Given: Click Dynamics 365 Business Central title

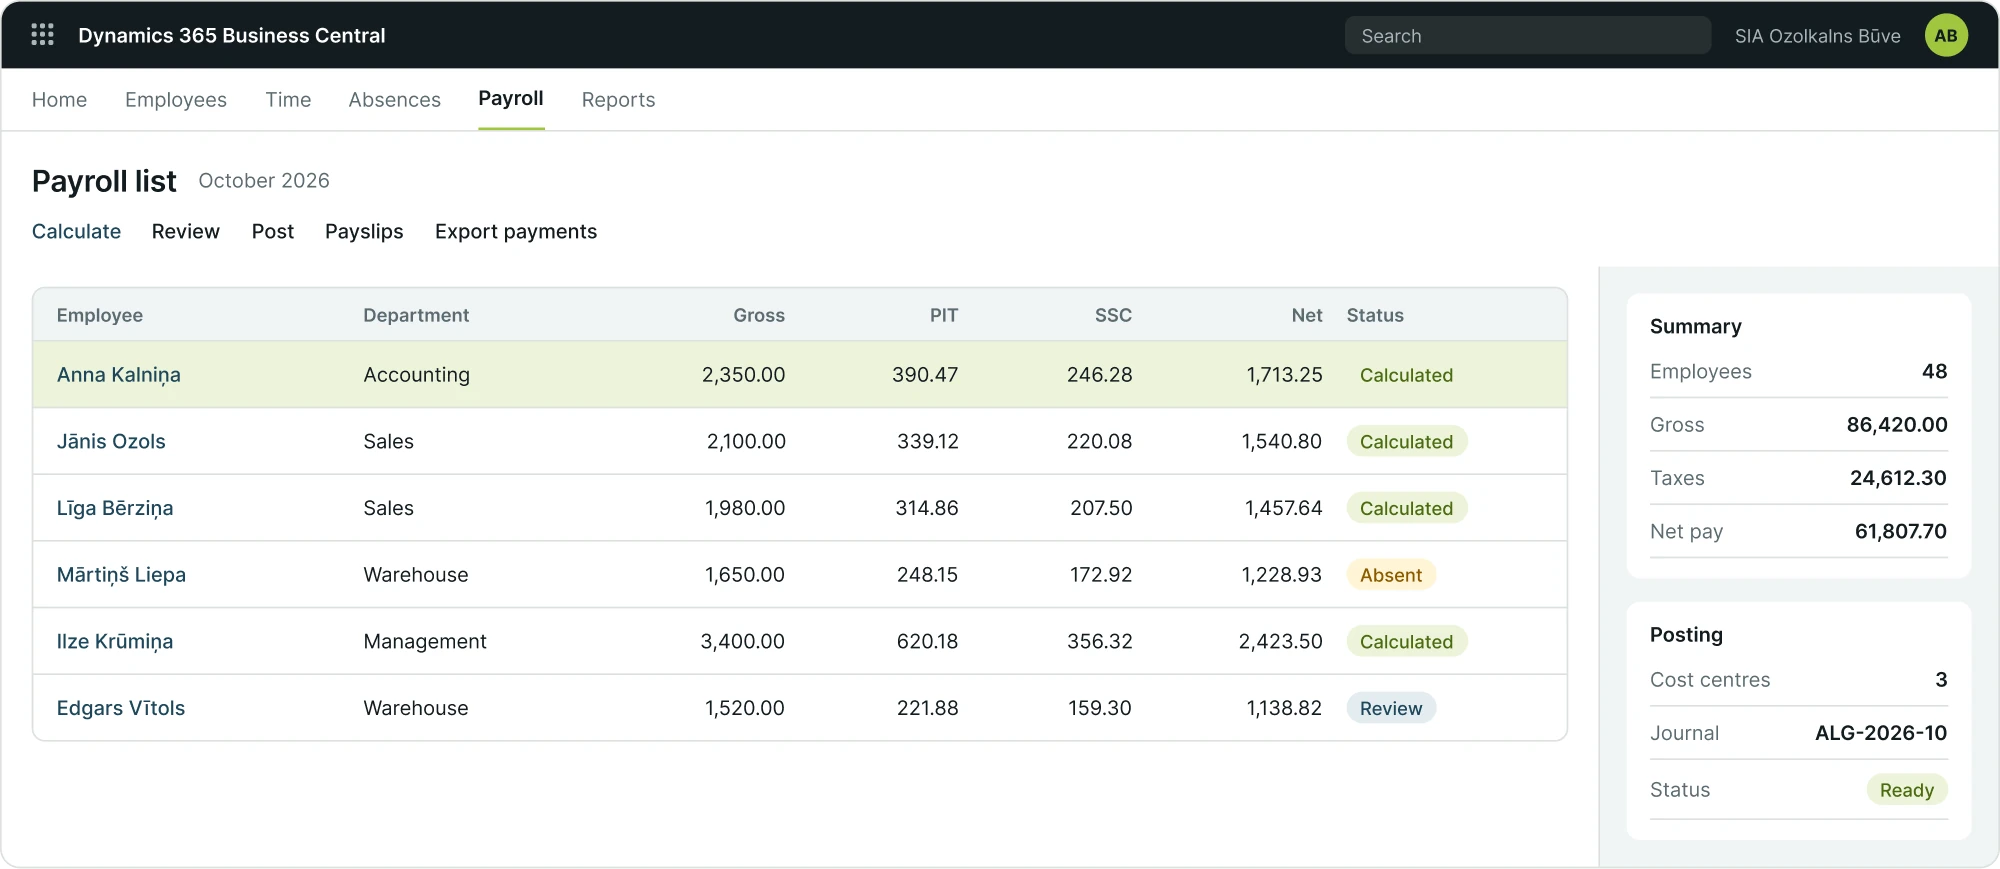Looking at the screenshot, I should click(232, 35).
